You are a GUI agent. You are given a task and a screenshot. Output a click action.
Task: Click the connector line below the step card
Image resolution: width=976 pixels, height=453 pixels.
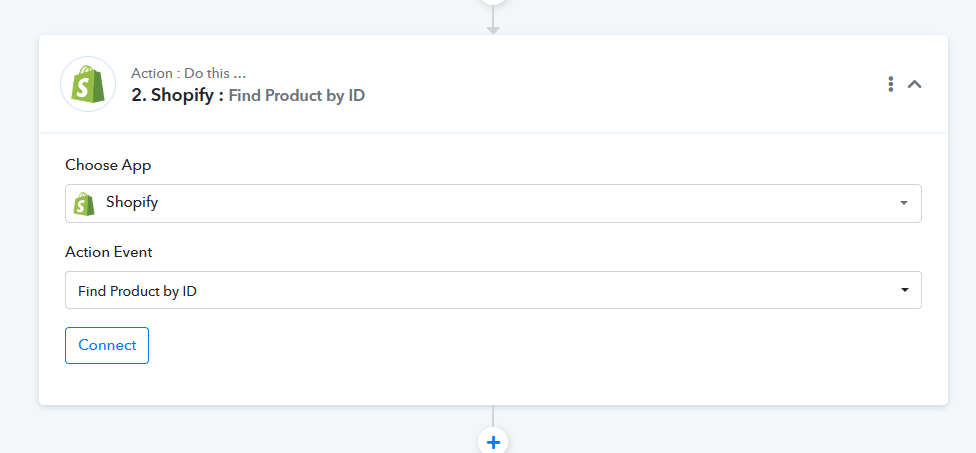pos(493,416)
